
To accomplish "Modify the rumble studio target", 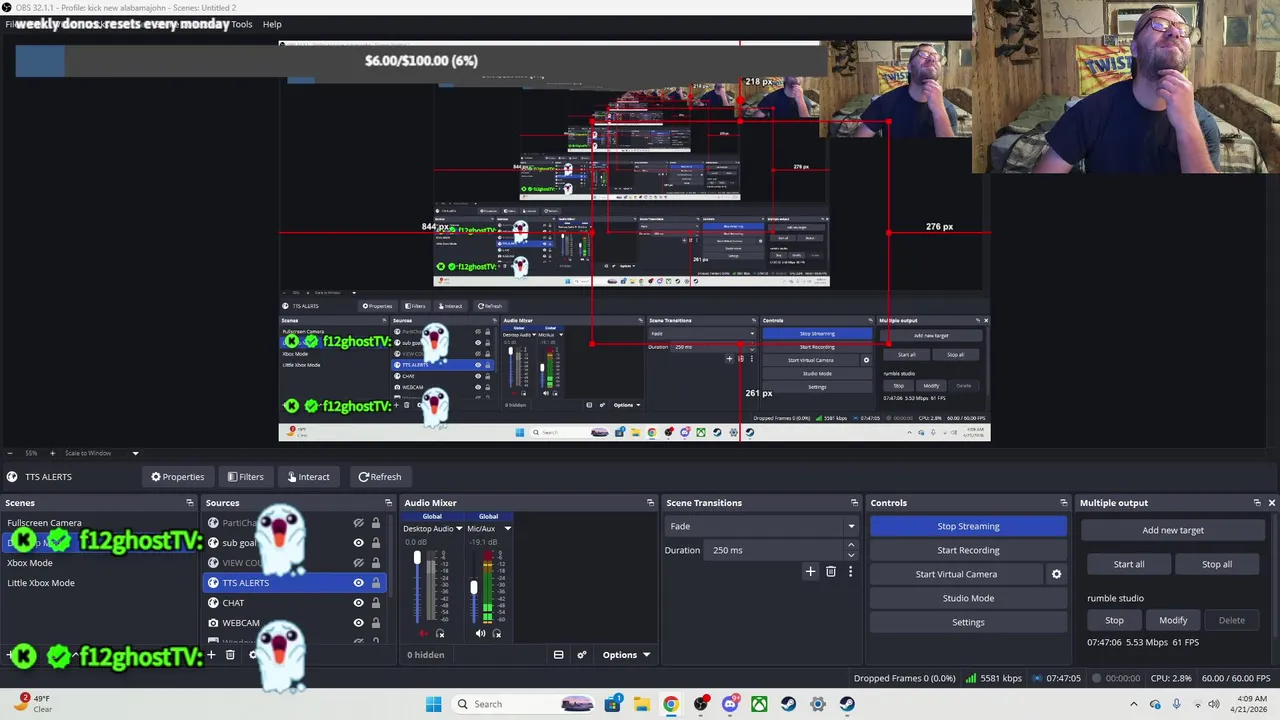I will tap(1173, 620).
